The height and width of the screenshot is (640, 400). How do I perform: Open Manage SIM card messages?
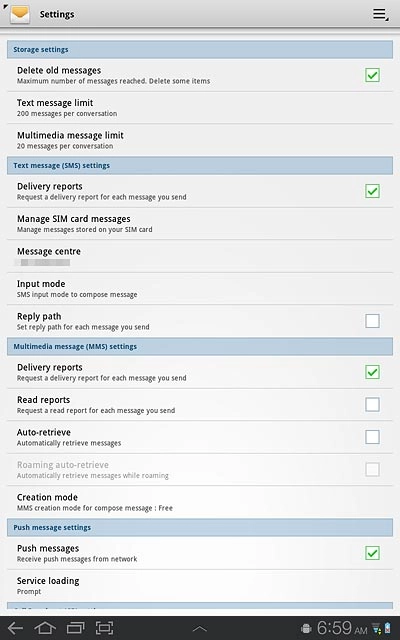(200, 224)
